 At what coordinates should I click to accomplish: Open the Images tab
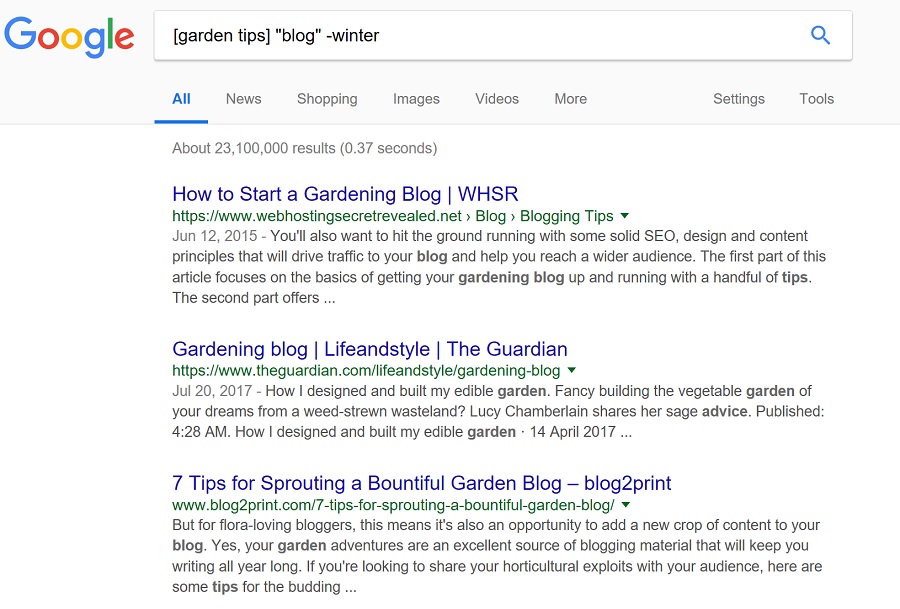[416, 99]
